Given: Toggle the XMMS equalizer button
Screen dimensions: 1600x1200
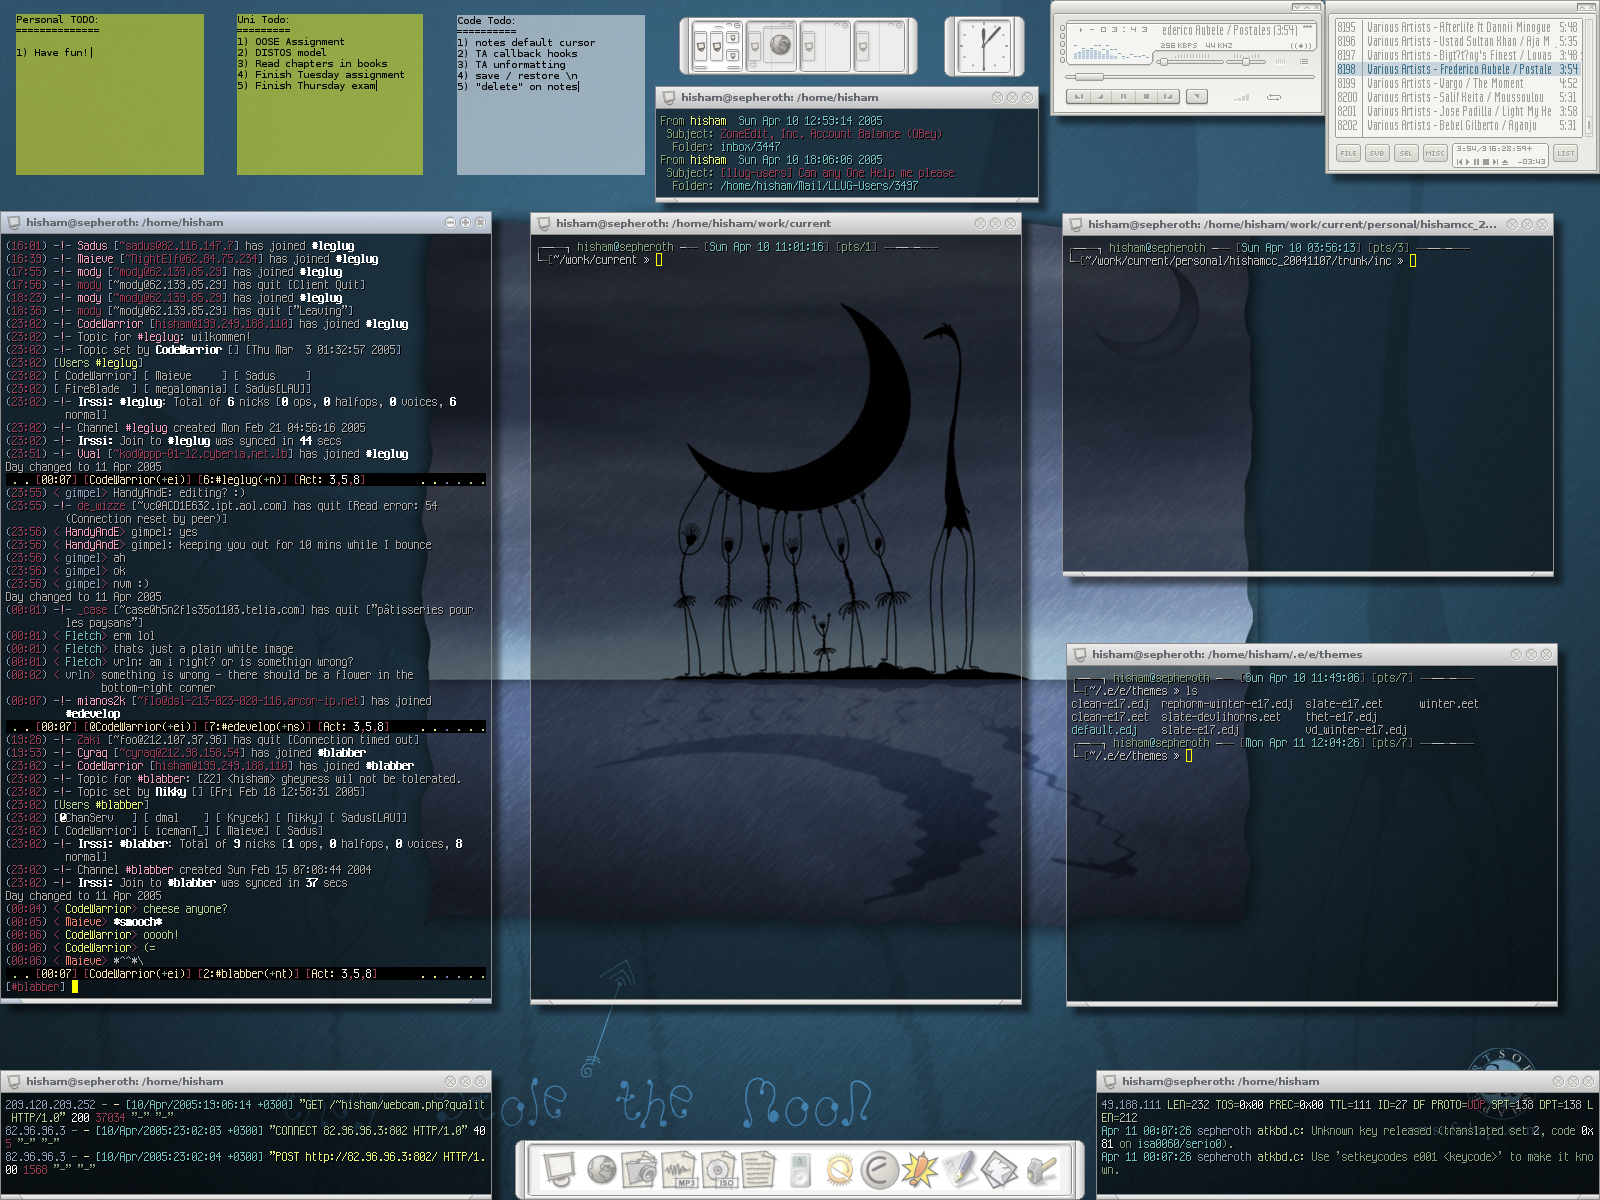Looking at the screenshot, I should 1280,61.
